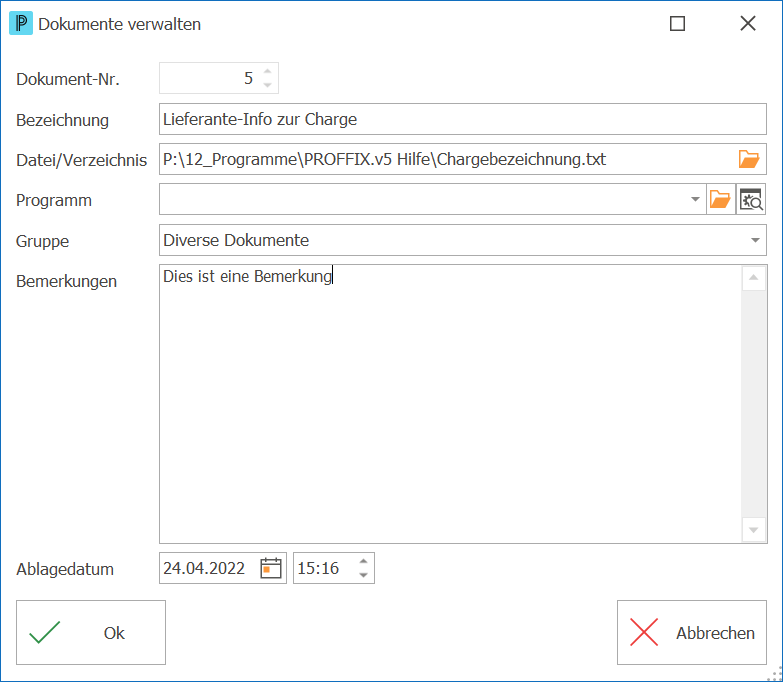Expand the Gruppe dropdown list
783x682 pixels.
pyautogui.click(x=755, y=241)
